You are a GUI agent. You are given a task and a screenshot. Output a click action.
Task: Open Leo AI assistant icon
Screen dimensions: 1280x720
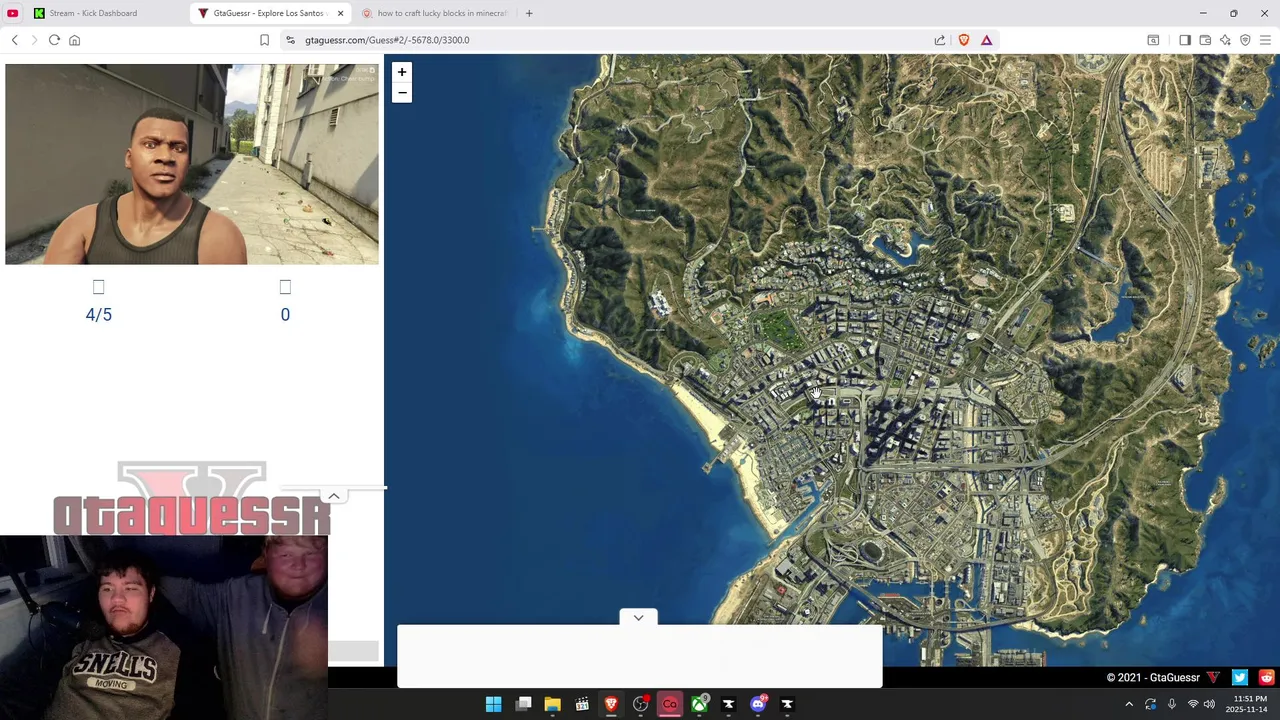[x=1225, y=40]
